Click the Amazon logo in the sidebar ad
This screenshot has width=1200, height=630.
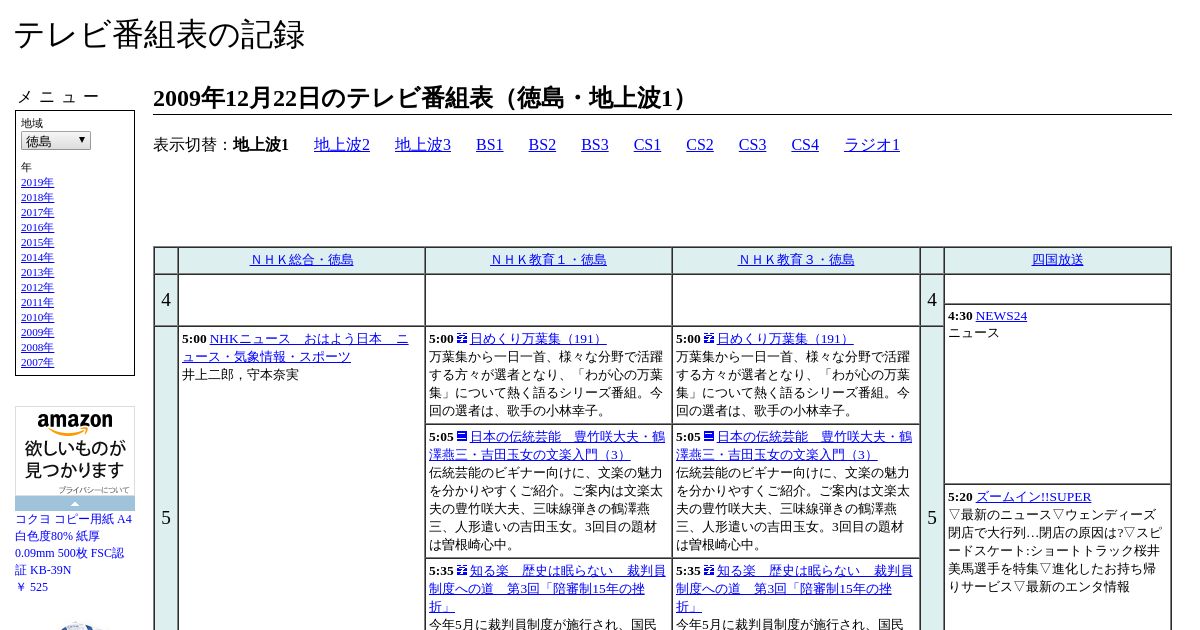pos(75,424)
